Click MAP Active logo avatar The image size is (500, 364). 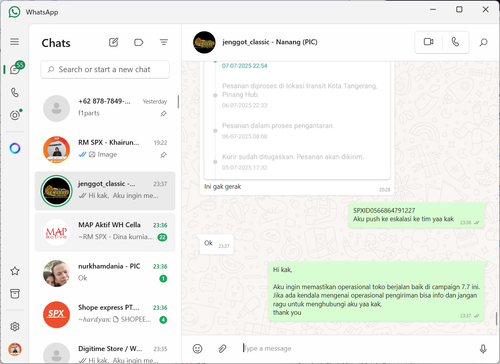tap(56, 232)
